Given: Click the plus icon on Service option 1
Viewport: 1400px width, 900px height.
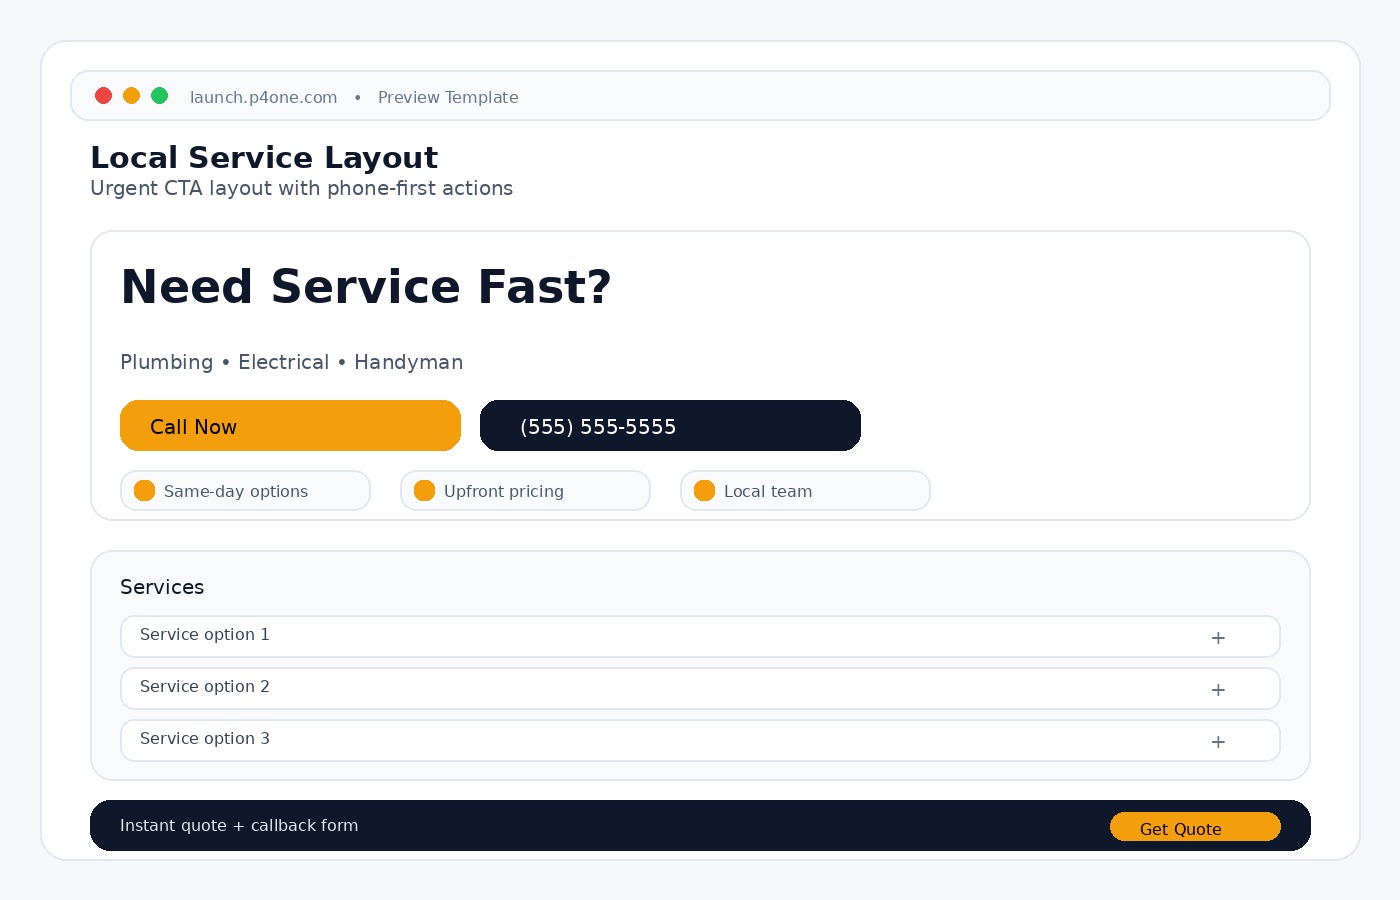Looking at the screenshot, I should [1218, 637].
